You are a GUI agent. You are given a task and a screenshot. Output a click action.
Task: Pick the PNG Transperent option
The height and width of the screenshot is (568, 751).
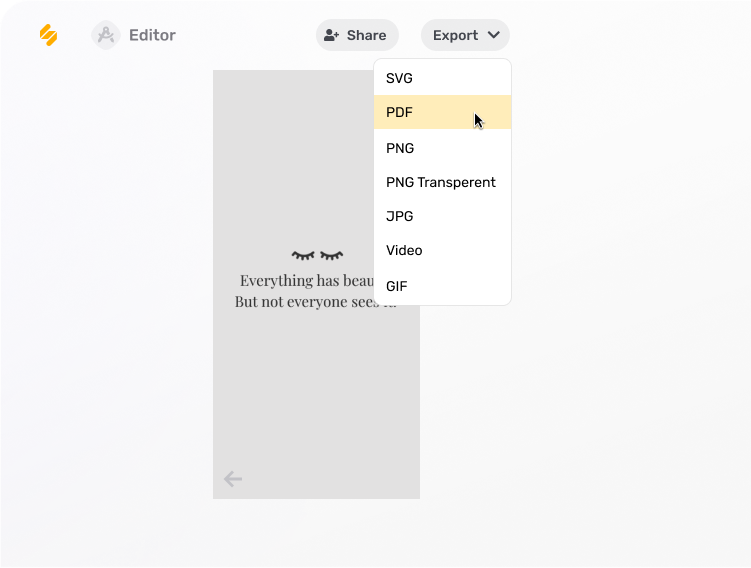click(x=442, y=182)
